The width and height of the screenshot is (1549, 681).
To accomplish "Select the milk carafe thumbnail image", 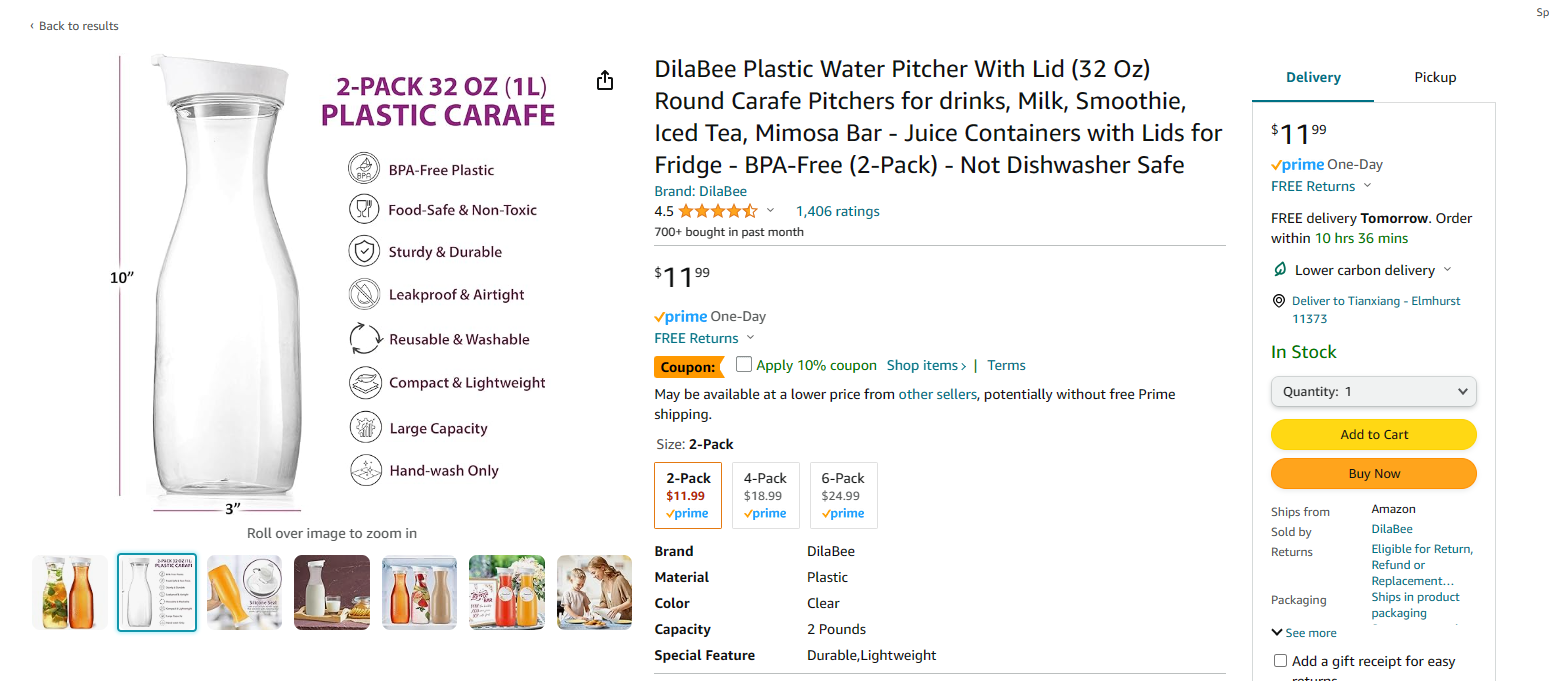I will 332,592.
